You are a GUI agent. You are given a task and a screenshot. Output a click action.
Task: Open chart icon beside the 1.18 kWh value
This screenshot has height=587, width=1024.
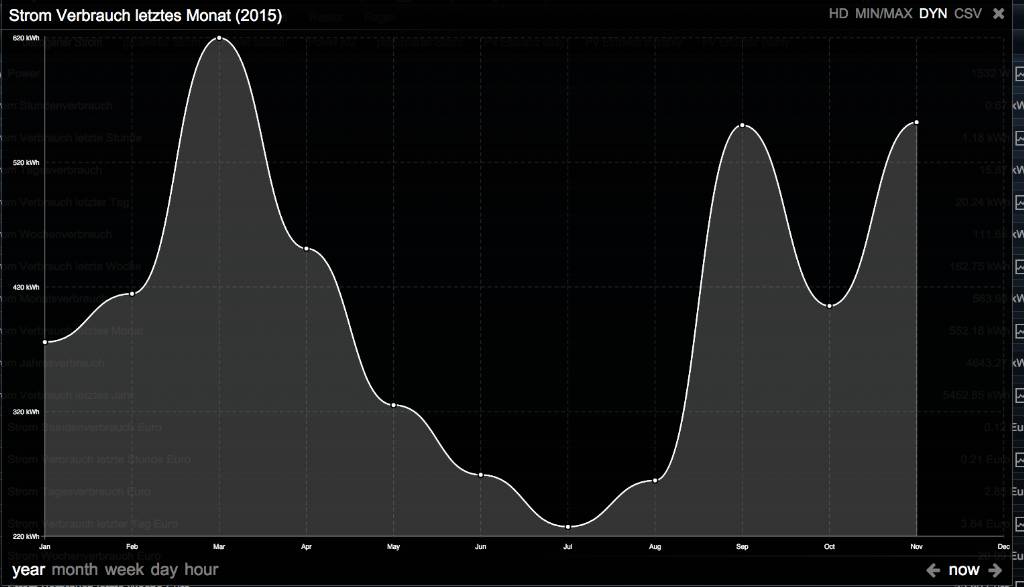[1018, 138]
